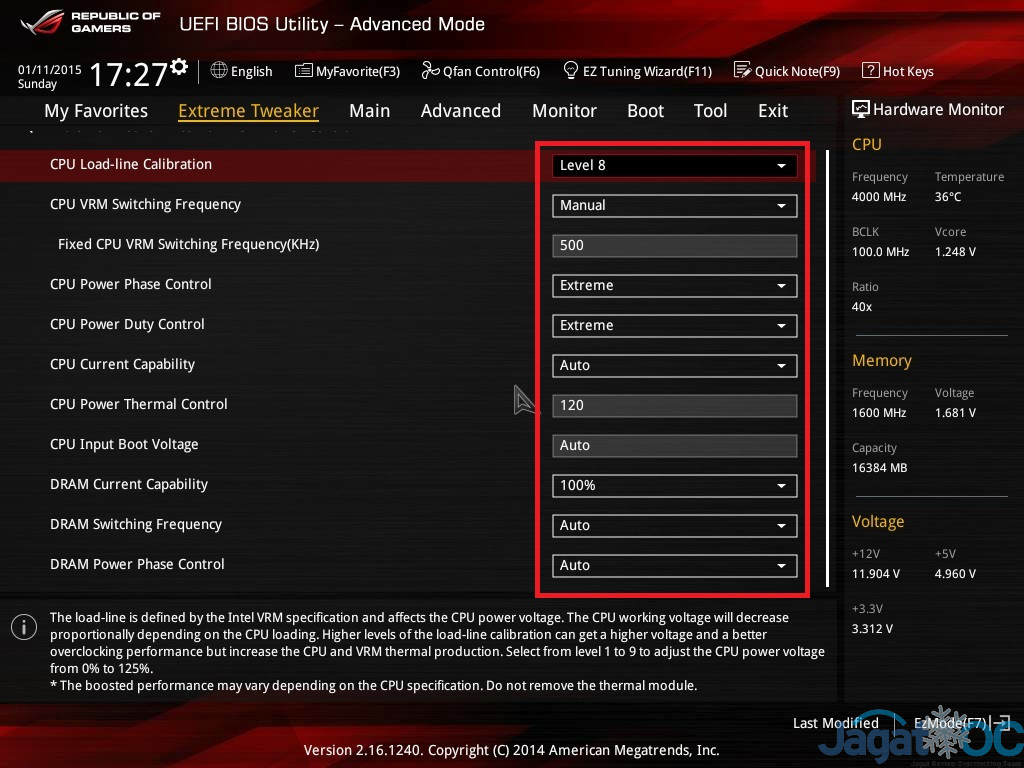Open MyFavorite(F3) list icon

(304, 71)
